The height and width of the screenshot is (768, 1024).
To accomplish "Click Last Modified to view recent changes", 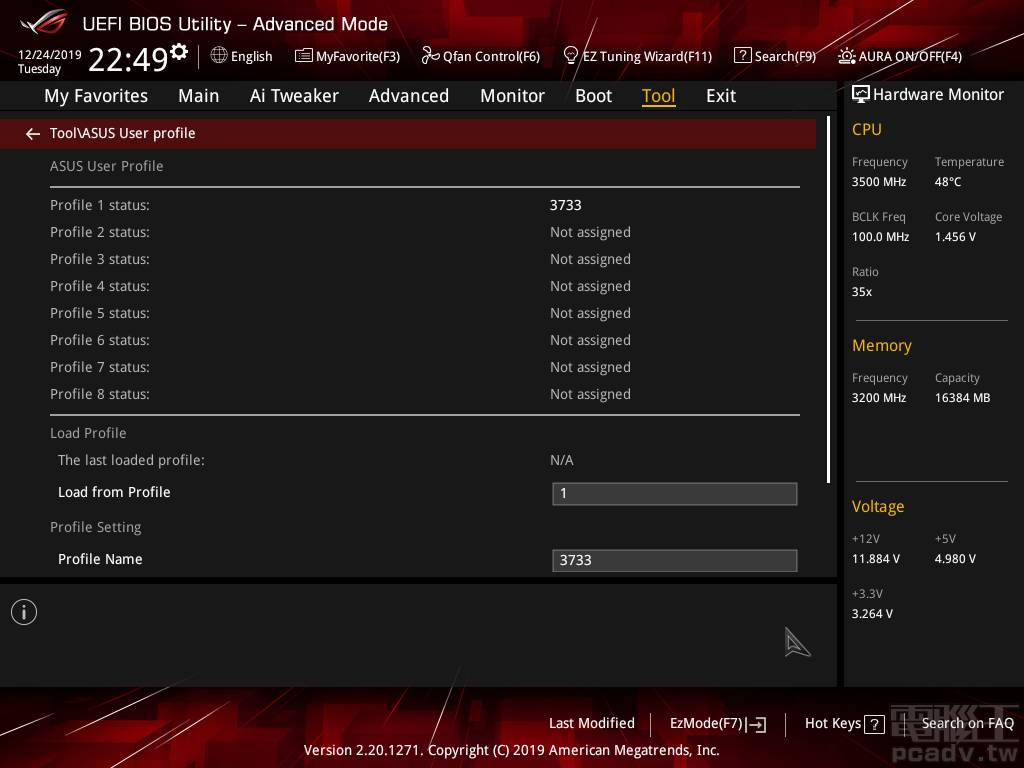I will pyautogui.click(x=591, y=723).
